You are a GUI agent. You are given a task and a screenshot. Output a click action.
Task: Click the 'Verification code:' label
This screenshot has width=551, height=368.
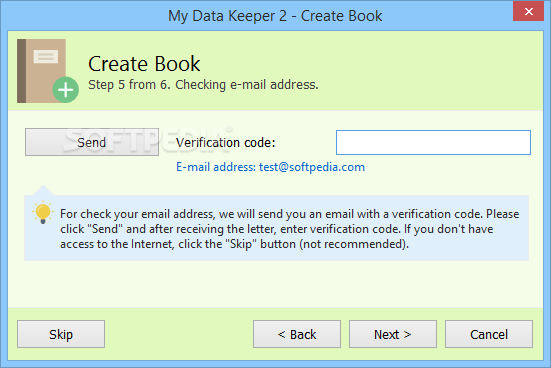[226, 142]
